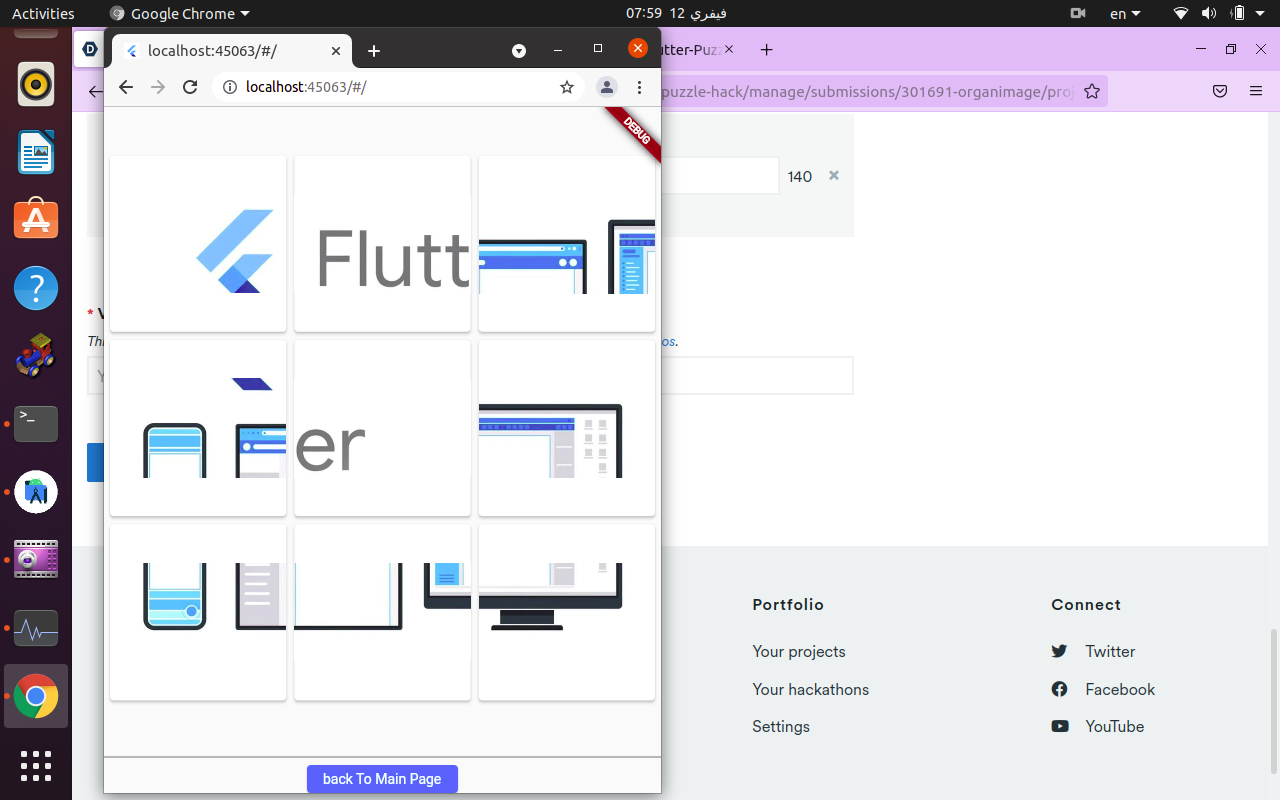
Task: Bookmark localhost page with Chrome's star icon
Action: [x=567, y=87]
